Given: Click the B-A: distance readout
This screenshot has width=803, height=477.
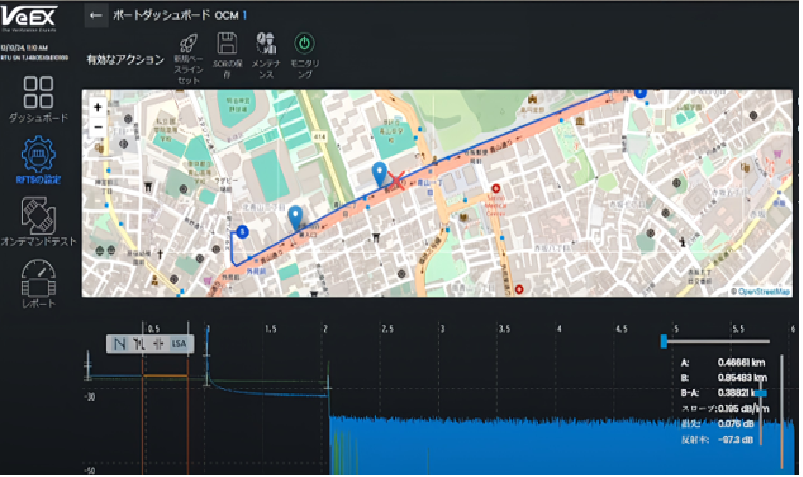Looking at the screenshot, I should (x=737, y=393).
